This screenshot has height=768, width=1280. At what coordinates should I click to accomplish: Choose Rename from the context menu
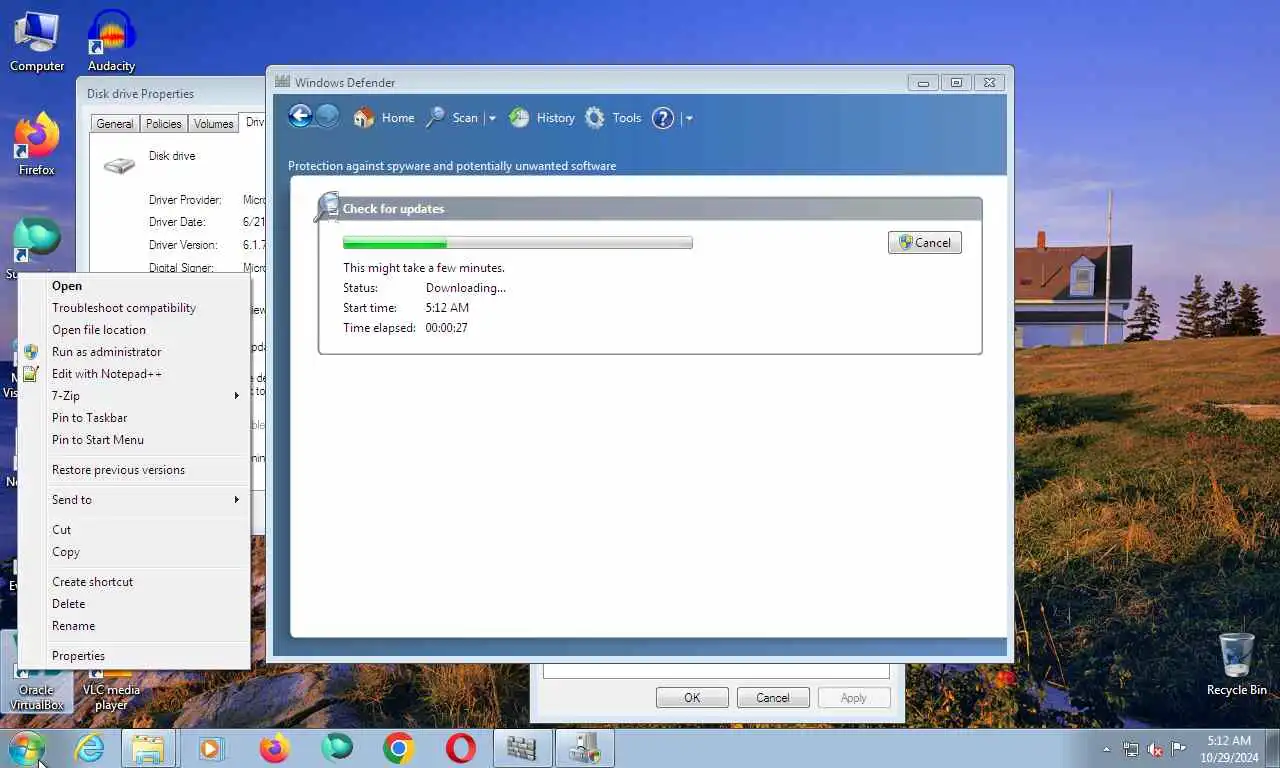tap(134, 626)
